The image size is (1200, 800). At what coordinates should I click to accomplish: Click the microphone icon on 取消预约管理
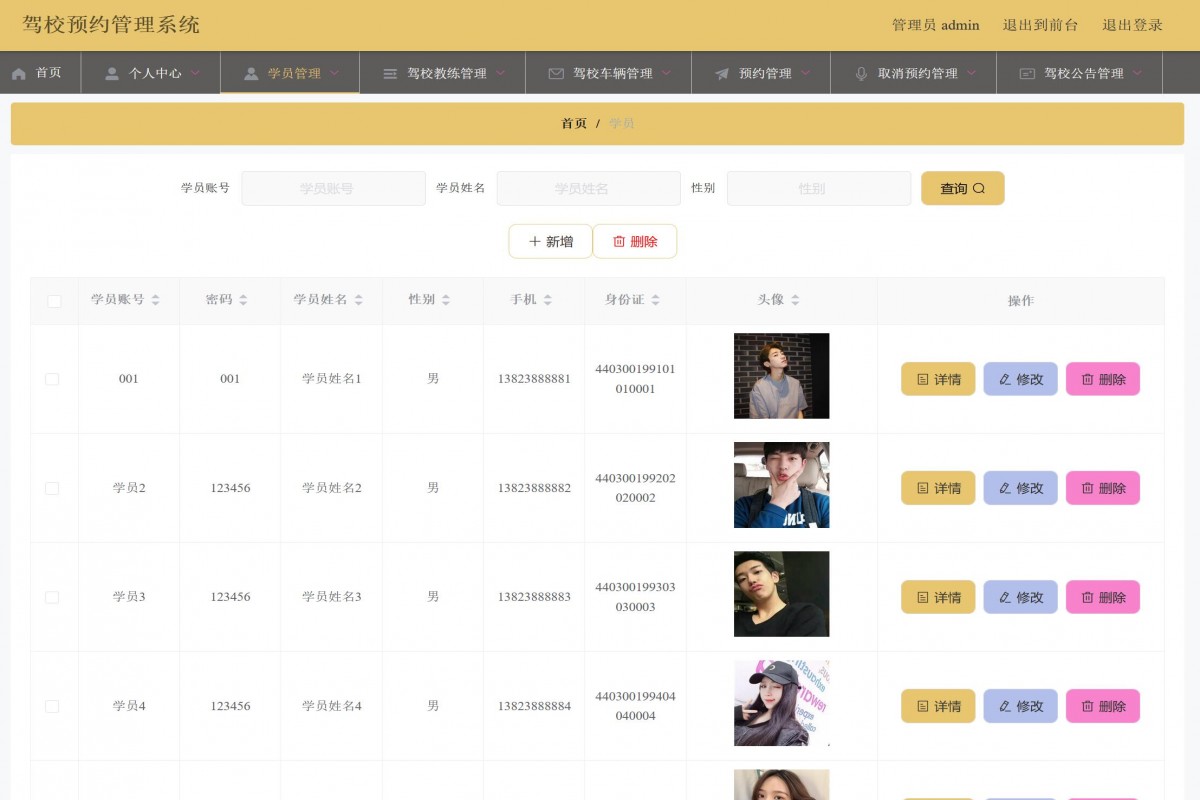pyautogui.click(x=862, y=72)
